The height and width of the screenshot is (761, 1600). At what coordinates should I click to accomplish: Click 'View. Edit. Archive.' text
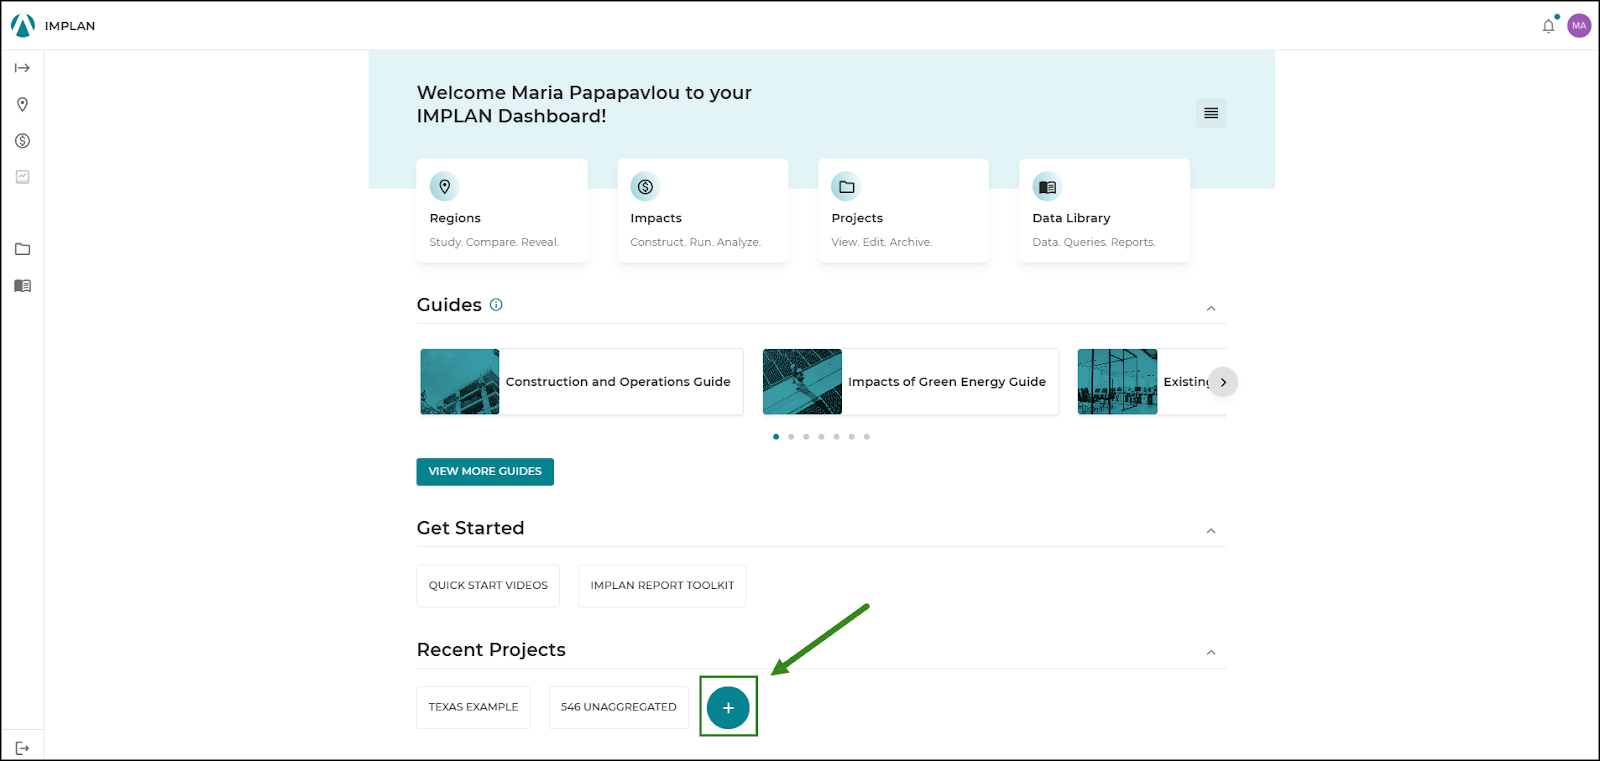tap(881, 243)
